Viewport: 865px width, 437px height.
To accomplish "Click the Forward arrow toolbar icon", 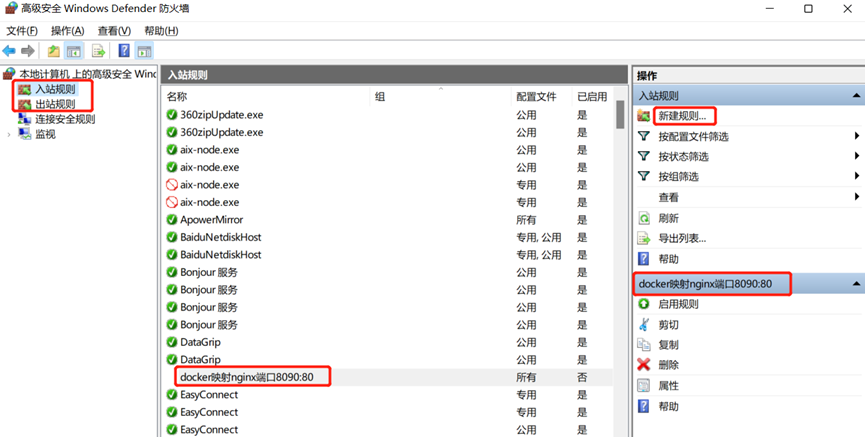I will (x=28, y=51).
